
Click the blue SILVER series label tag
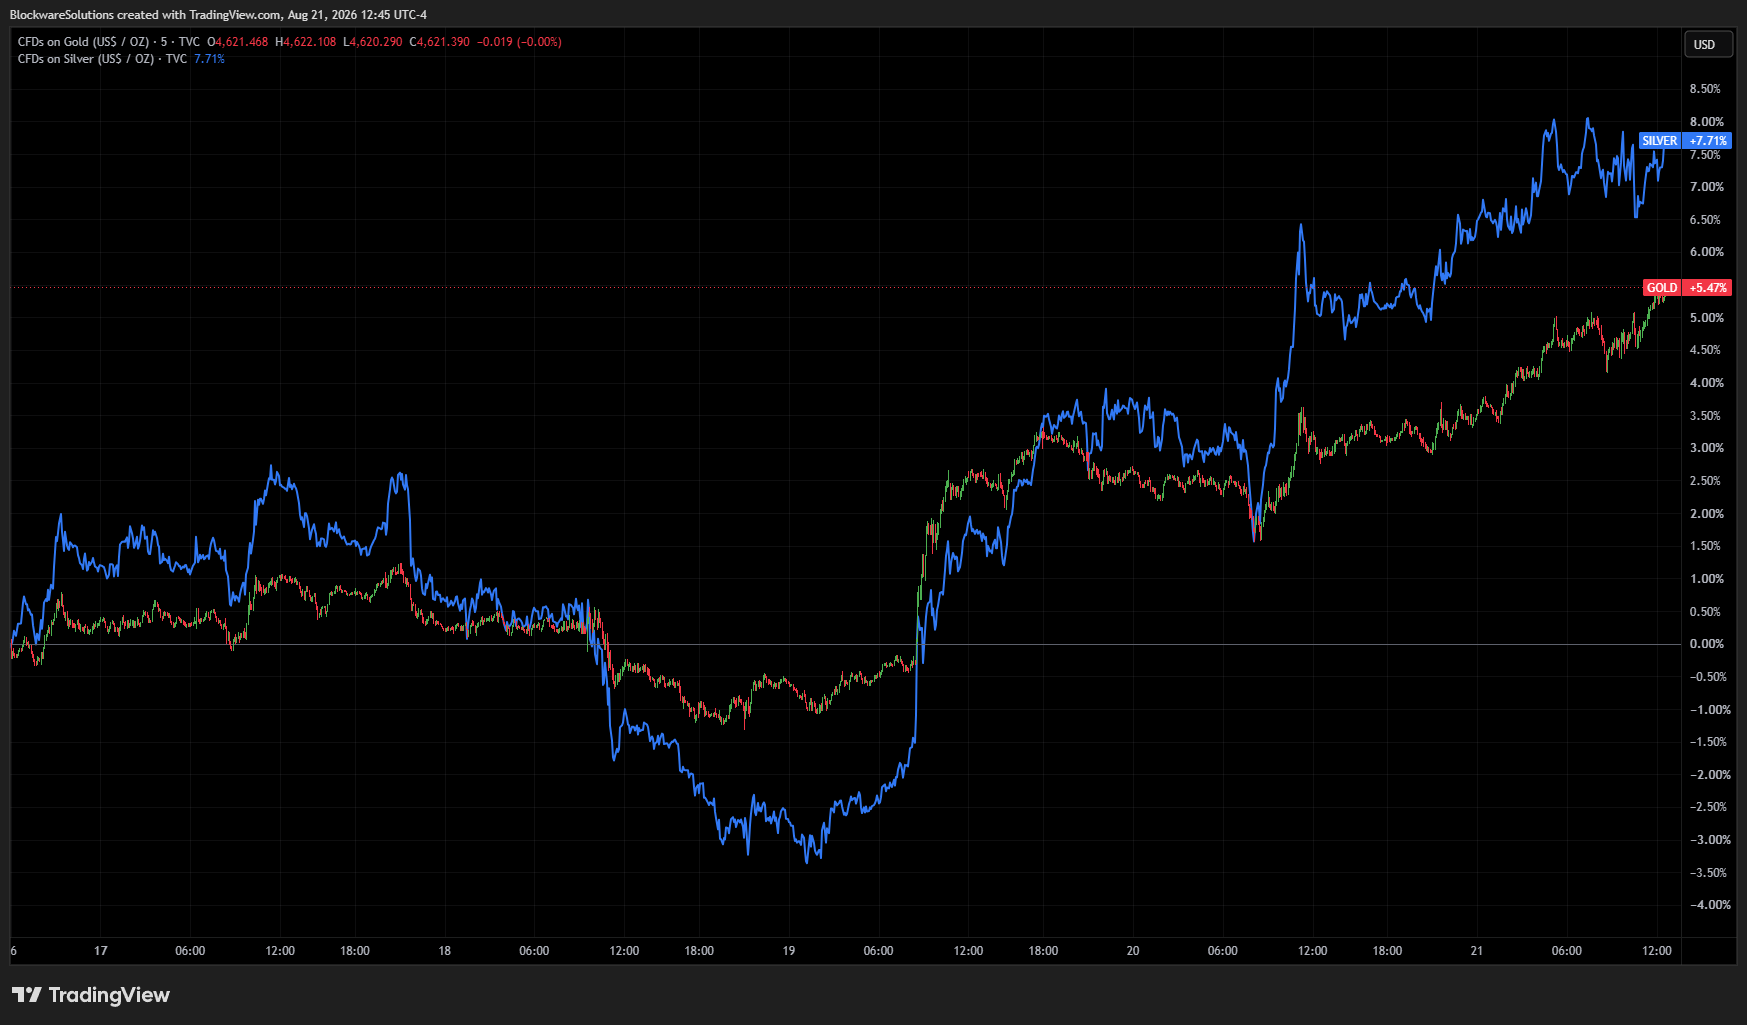(1660, 141)
